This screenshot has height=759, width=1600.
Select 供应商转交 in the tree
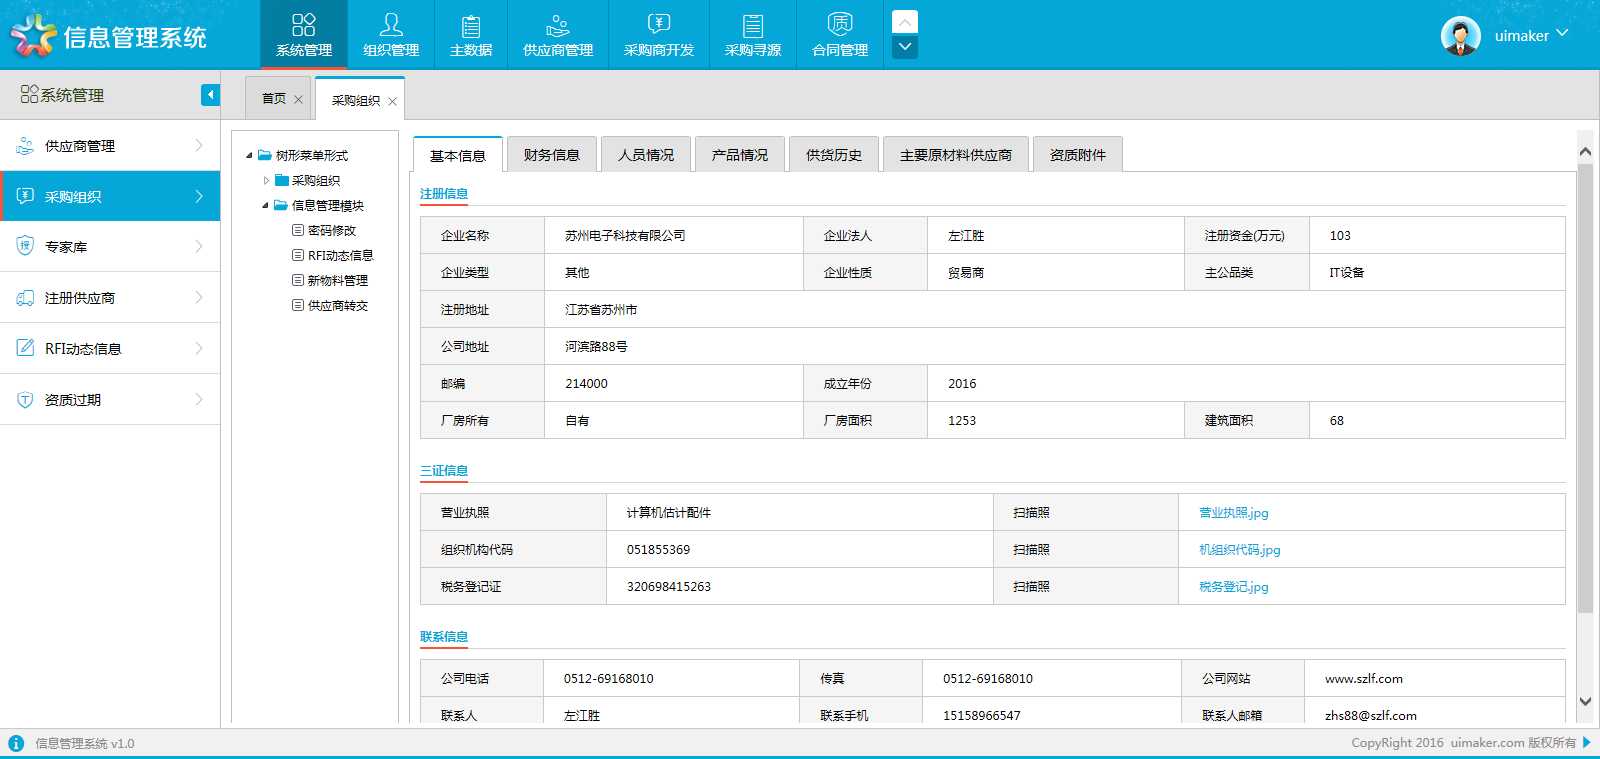(330, 306)
